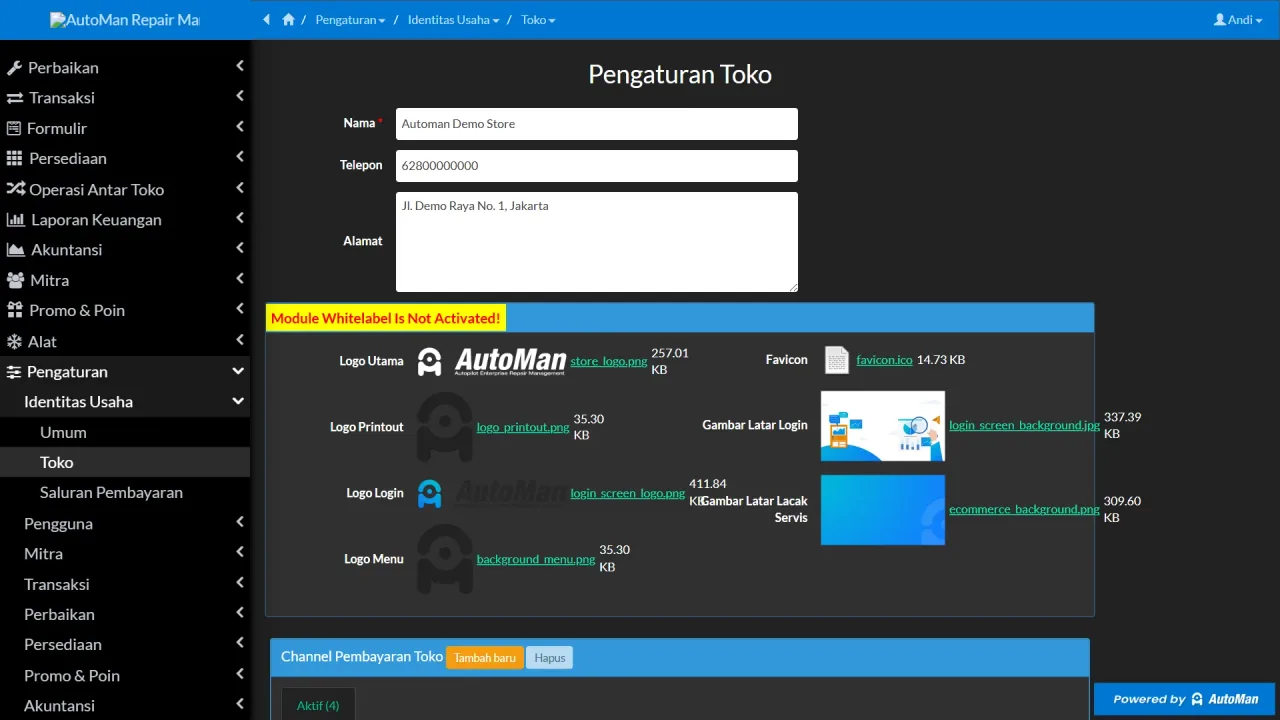Open the favicon.ico file link
The height and width of the screenshot is (720, 1280).
click(x=885, y=360)
